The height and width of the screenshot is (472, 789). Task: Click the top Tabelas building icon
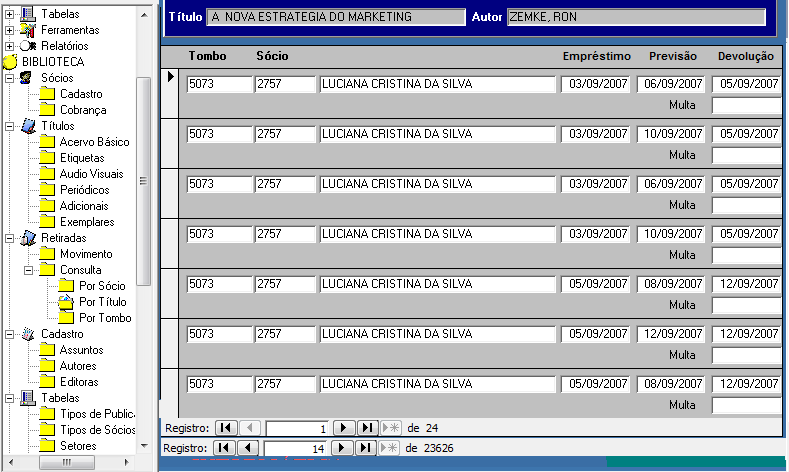click(x=28, y=14)
